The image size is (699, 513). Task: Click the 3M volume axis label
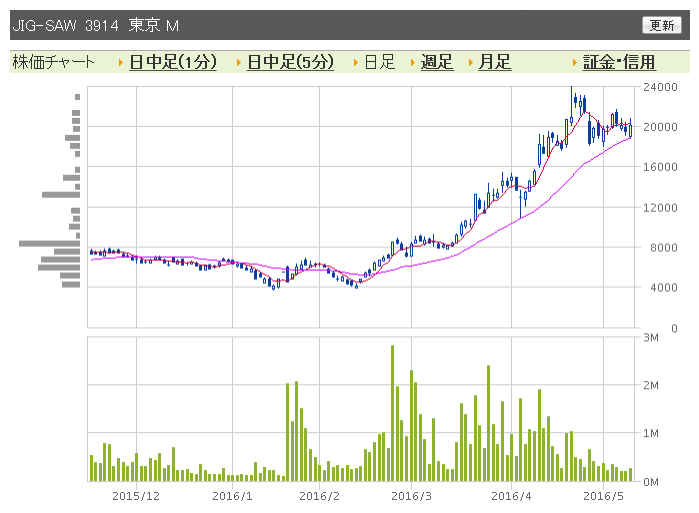coord(651,337)
